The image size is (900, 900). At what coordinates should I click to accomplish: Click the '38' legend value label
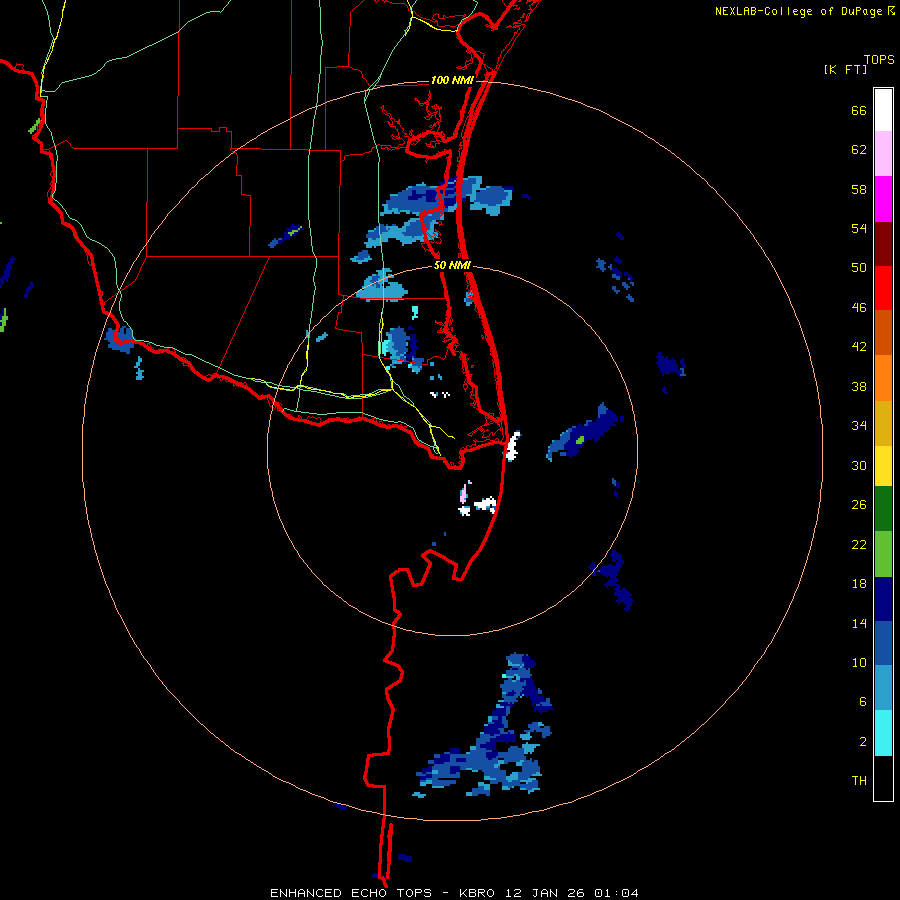(859, 386)
